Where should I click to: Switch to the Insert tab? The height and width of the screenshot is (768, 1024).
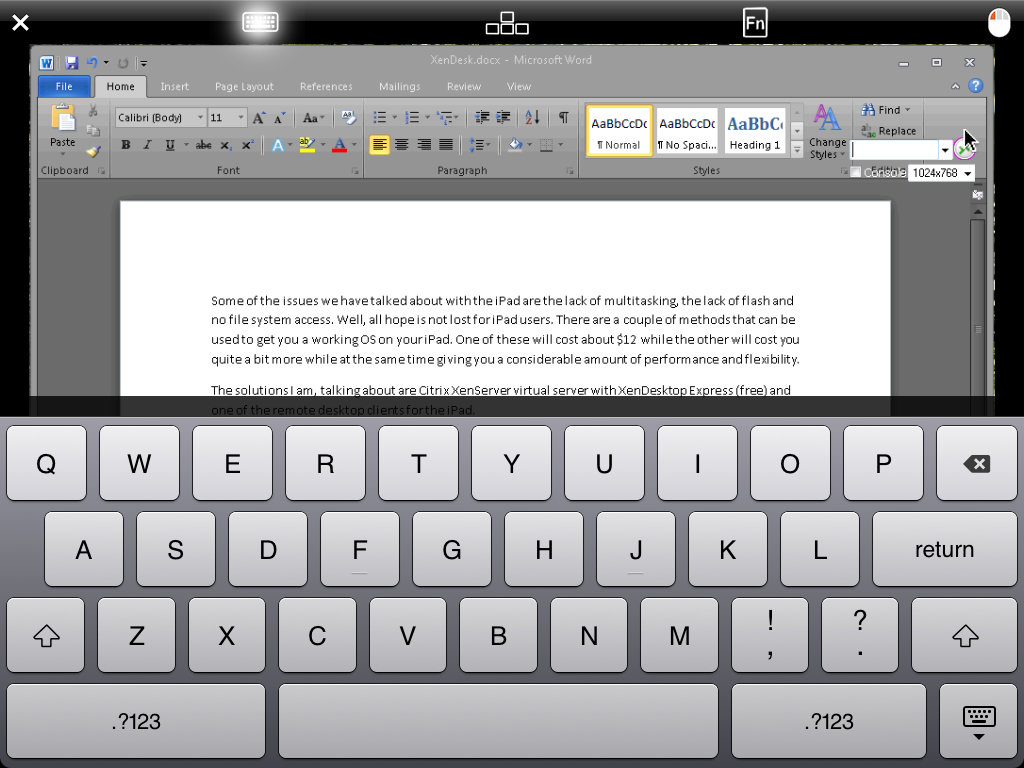(174, 86)
